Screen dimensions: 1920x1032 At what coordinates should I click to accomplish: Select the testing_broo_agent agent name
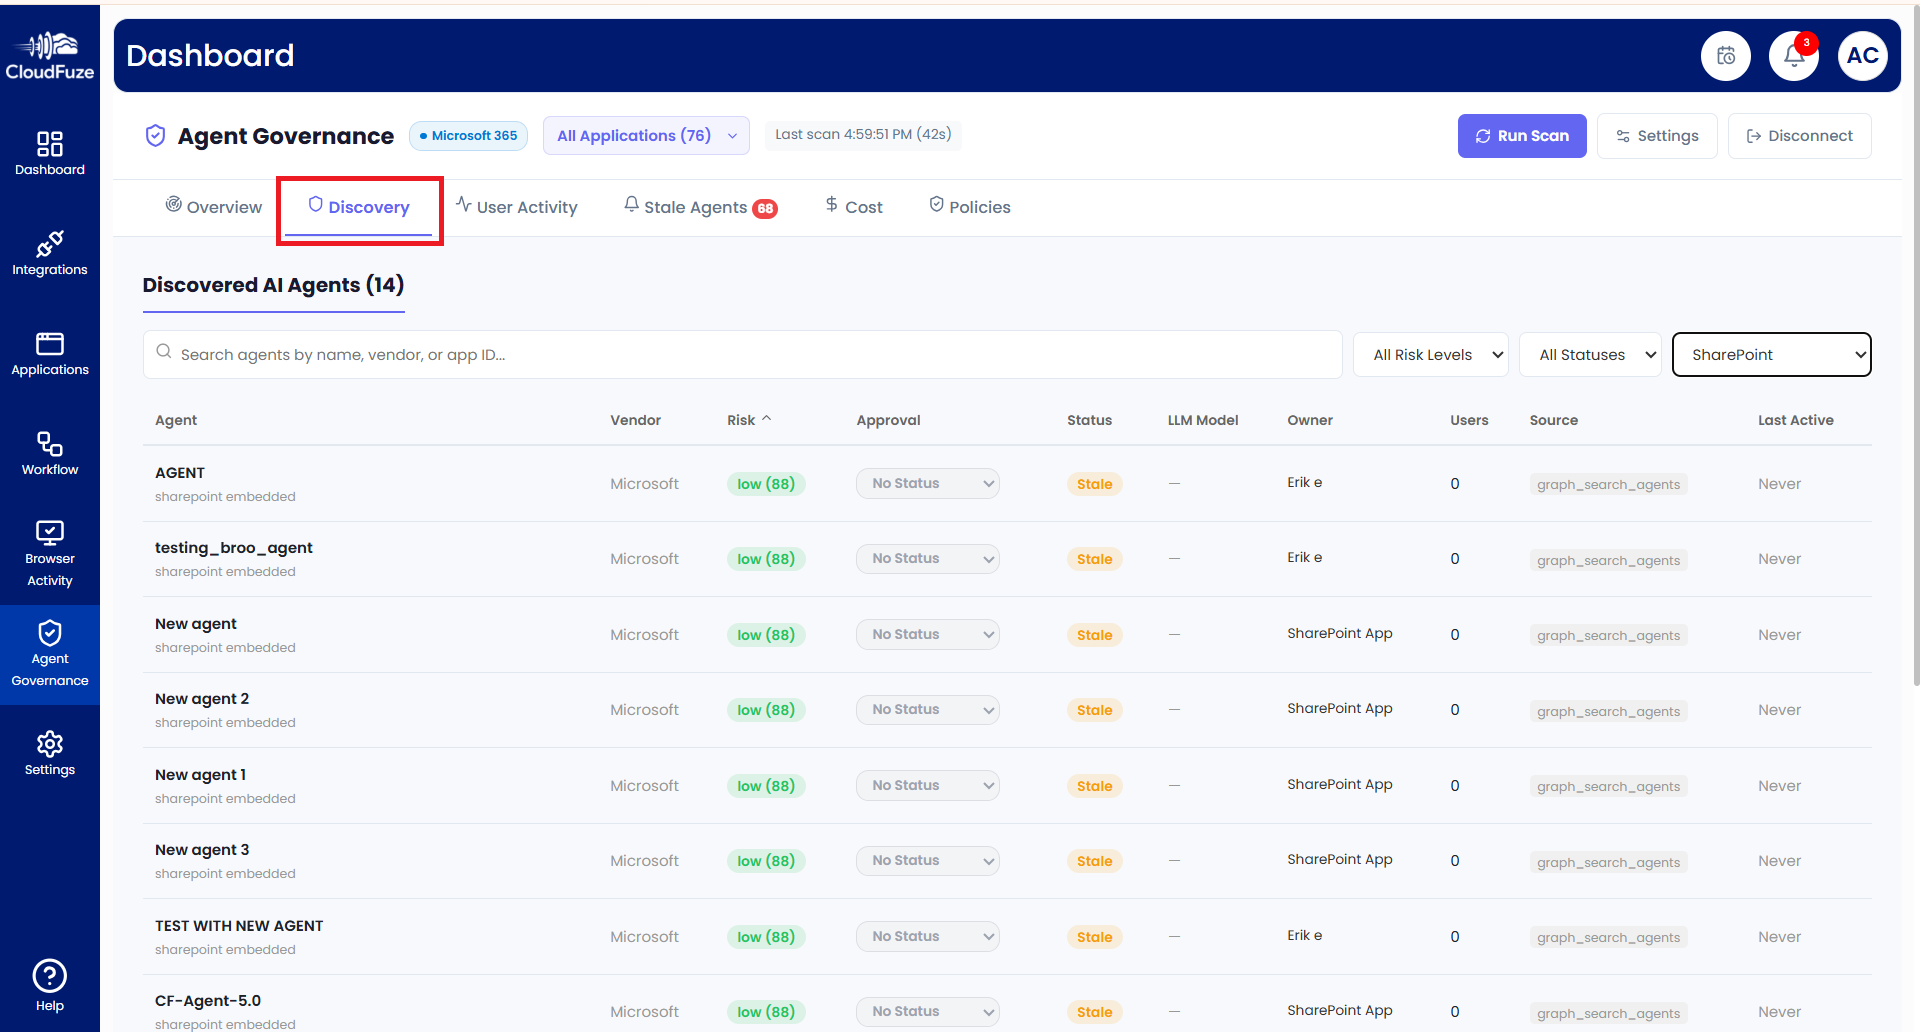(x=233, y=547)
